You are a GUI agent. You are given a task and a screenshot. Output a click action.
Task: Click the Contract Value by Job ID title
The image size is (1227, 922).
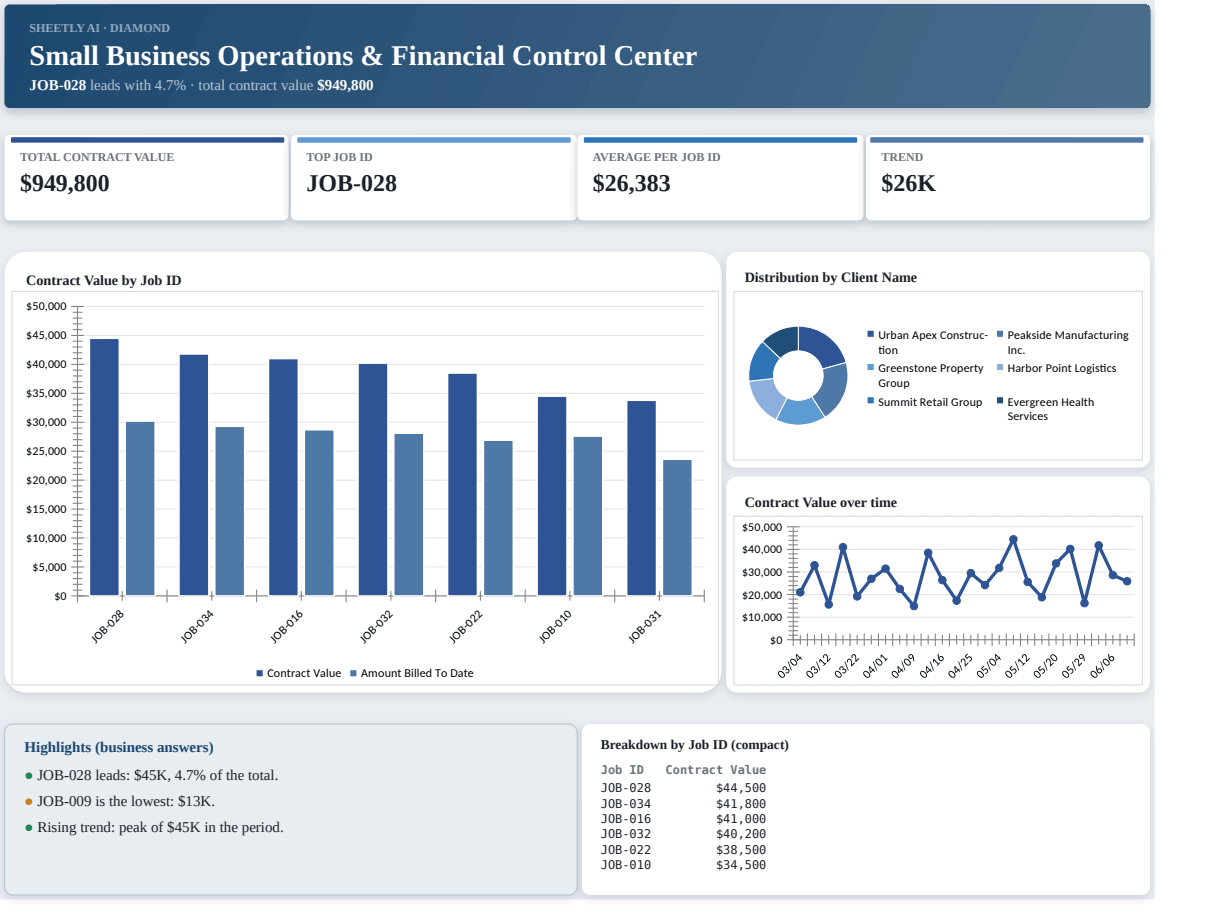(104, 280)
